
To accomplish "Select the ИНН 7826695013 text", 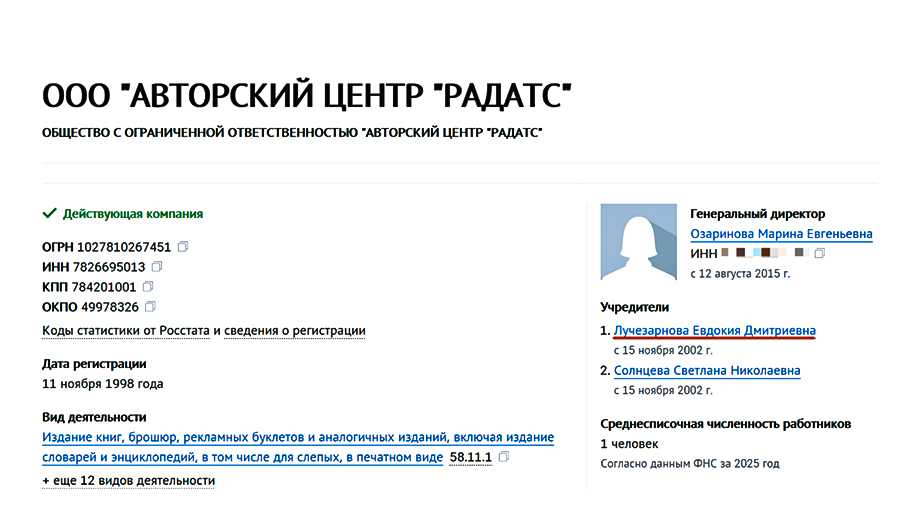I will [x=94, y=267].
